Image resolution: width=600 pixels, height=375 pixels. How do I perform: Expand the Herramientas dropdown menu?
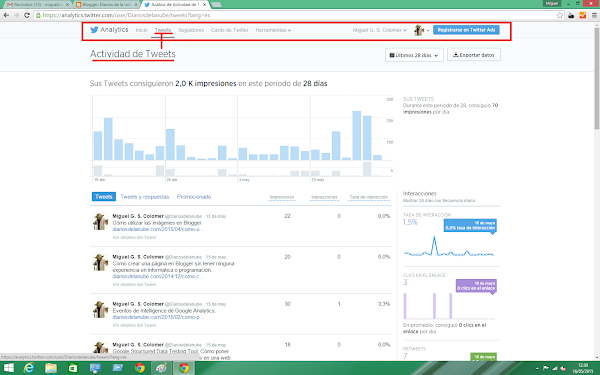coord(273,30)
